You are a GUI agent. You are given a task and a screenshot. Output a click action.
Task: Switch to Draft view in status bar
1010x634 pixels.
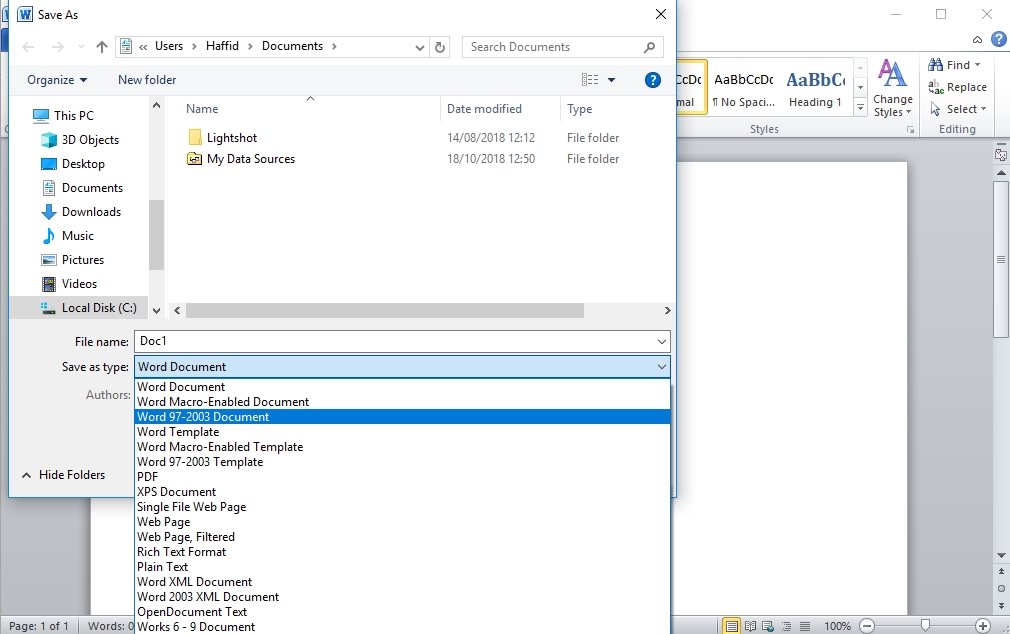tap(805, 626)
